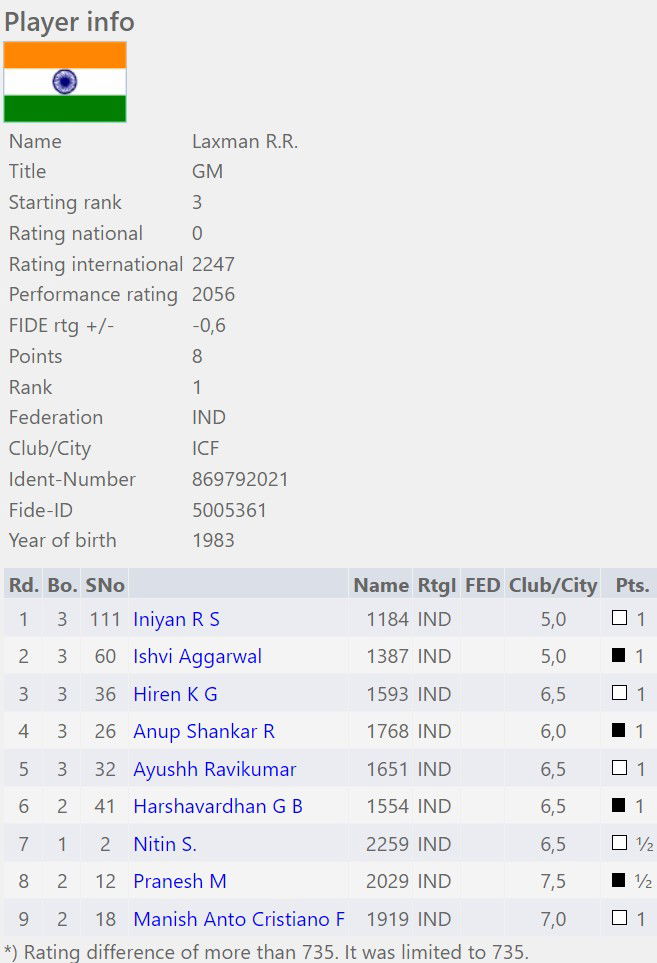The height and width of the screenshot is (963, 657).
Task: Click Hiren K G opponent link
Action: click(x=175, y=694)
